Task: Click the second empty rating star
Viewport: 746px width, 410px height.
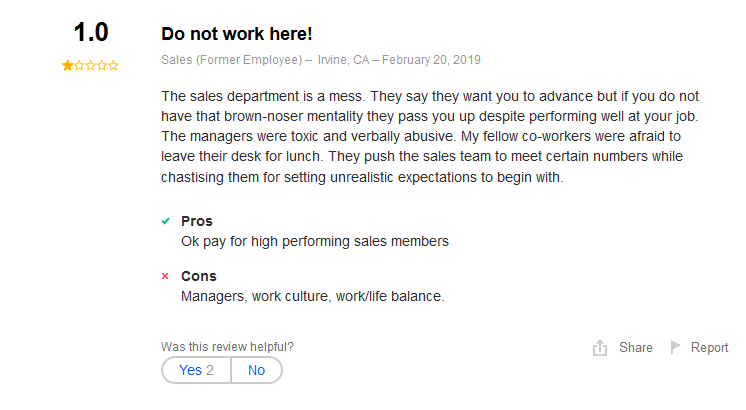Action: click(x=79, y=65)
